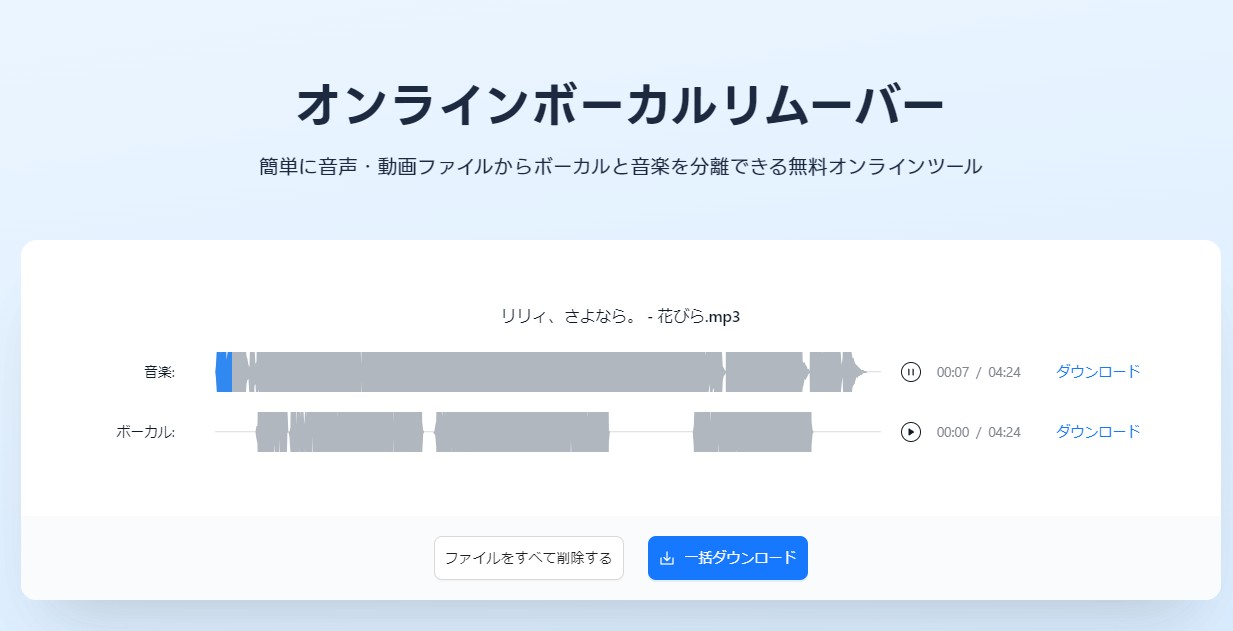Click the ボーカル: track label
Image resolution: width=1233 pixels, height=631 pixels.
tap(145, 432)
